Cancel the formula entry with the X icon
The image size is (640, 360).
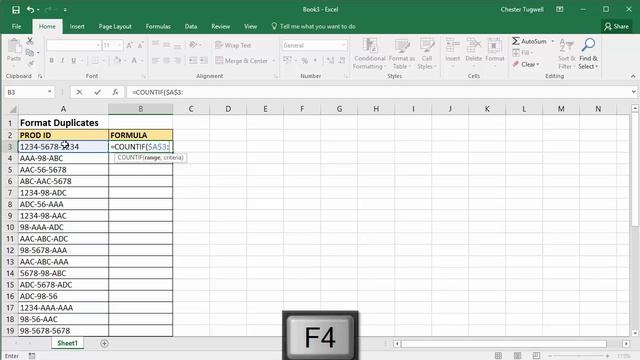[79, 92]
